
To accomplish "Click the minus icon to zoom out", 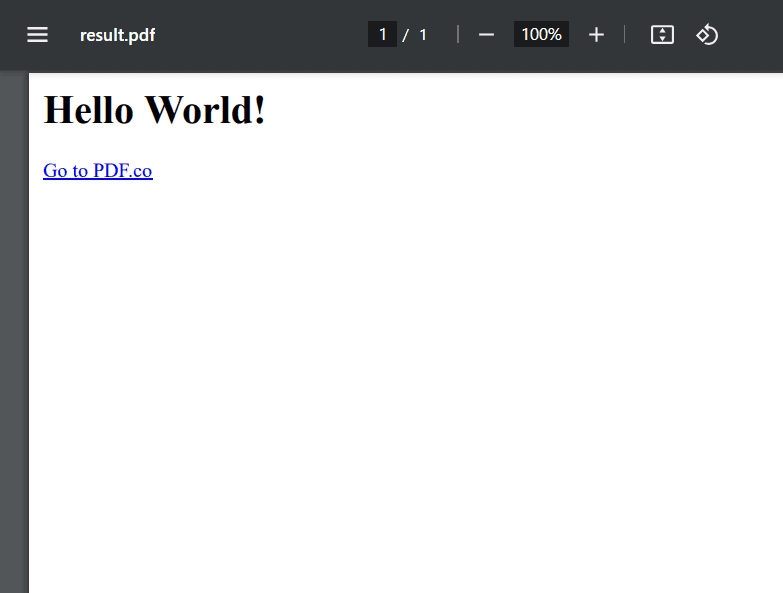I will [x=486, y=35].
